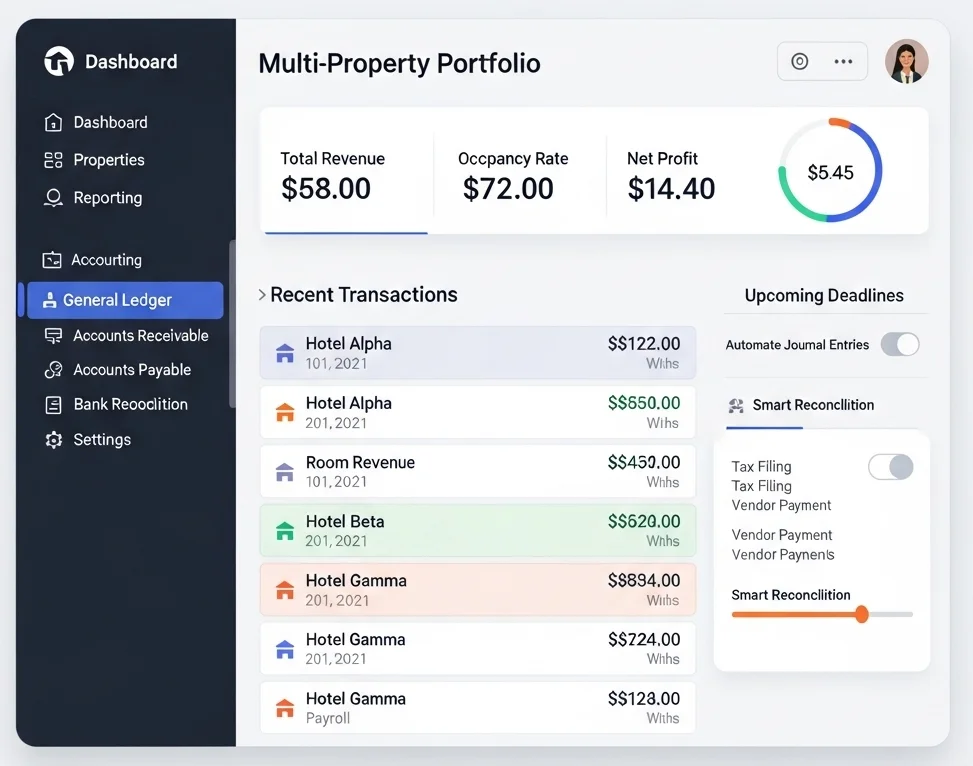Image resolution: width=973 pixels, height=766 pixels.
Task: Toggle Automate Journal Entries switch
Action: [x=900, y=344]
